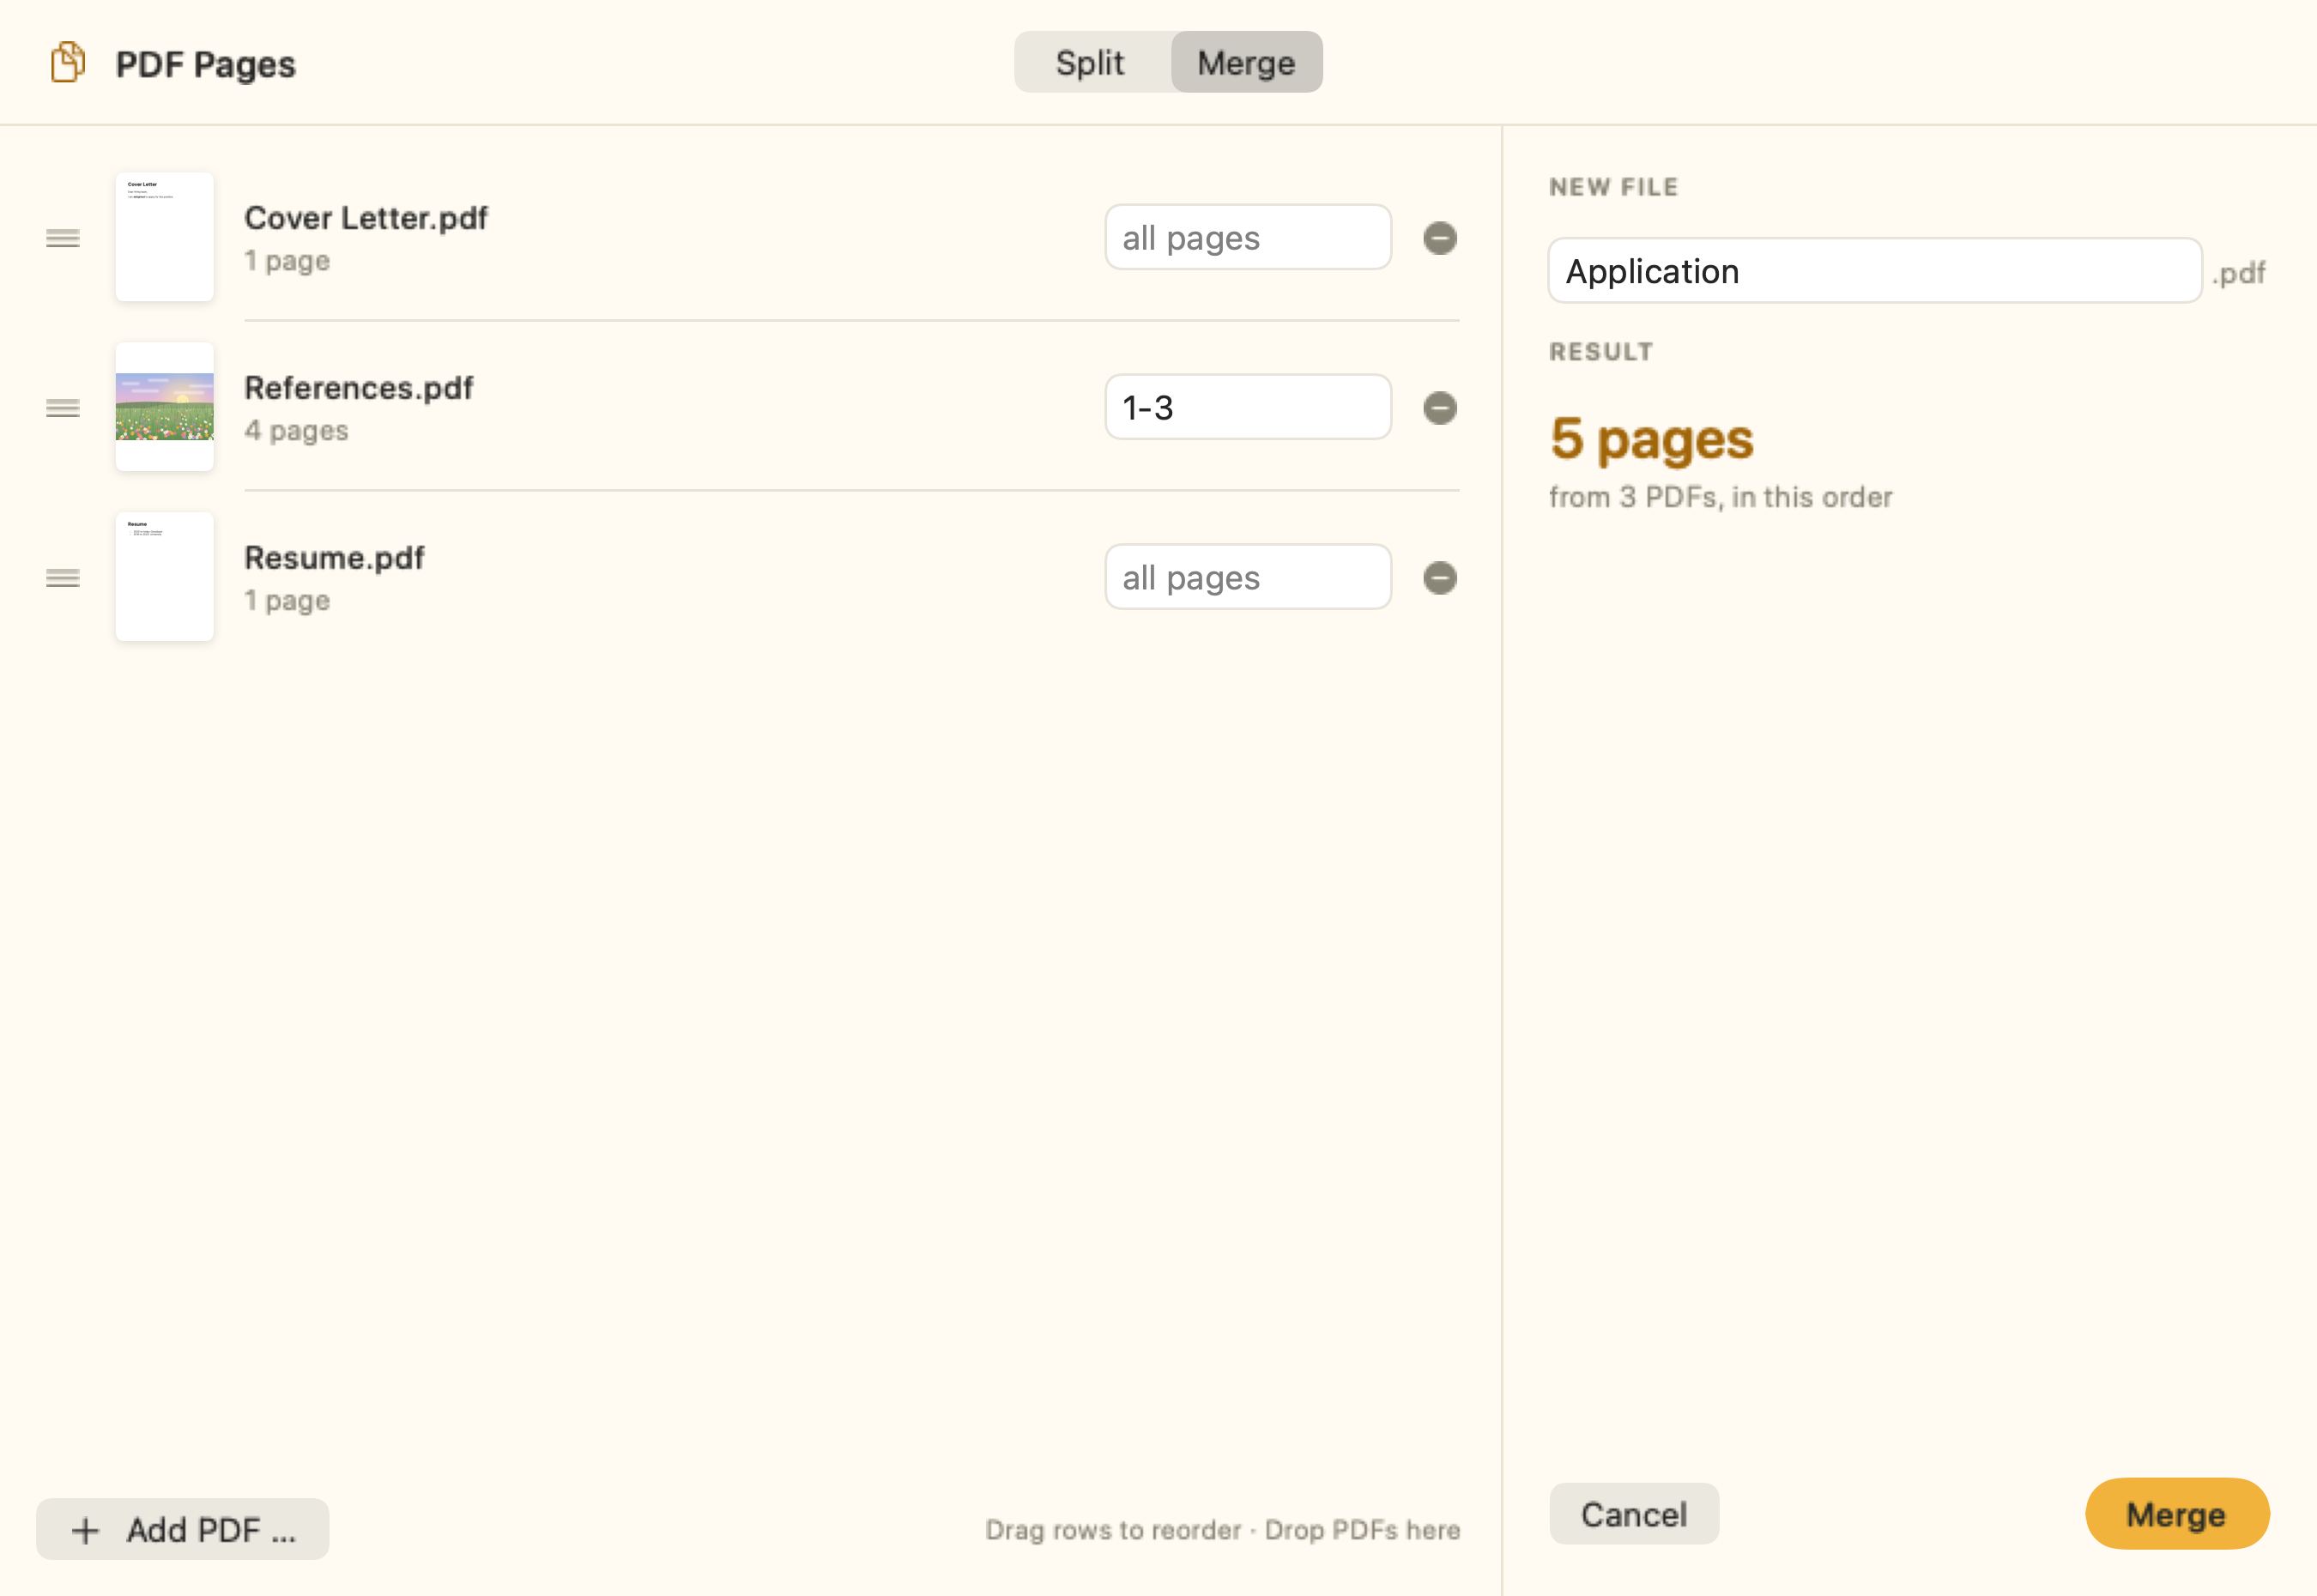Edit the Application file name field
Screen dimensions: 2317x1596
[1874, 271]
